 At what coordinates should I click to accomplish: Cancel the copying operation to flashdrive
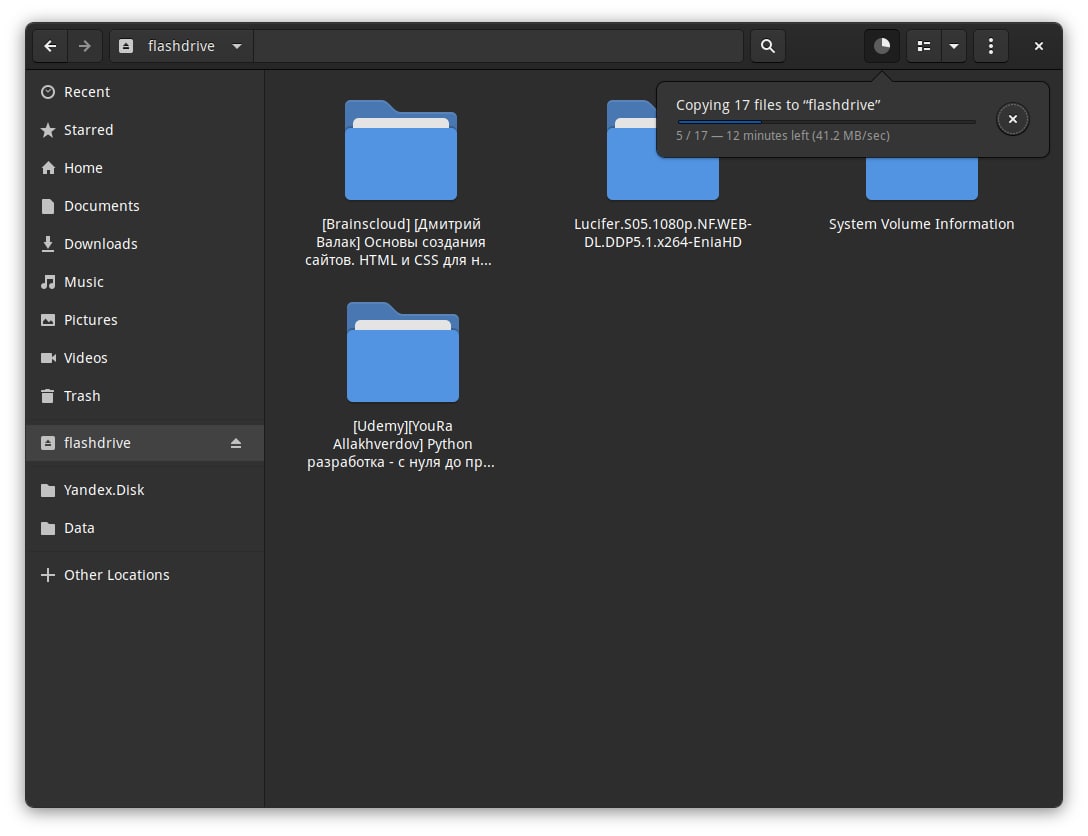(1012, 119)
